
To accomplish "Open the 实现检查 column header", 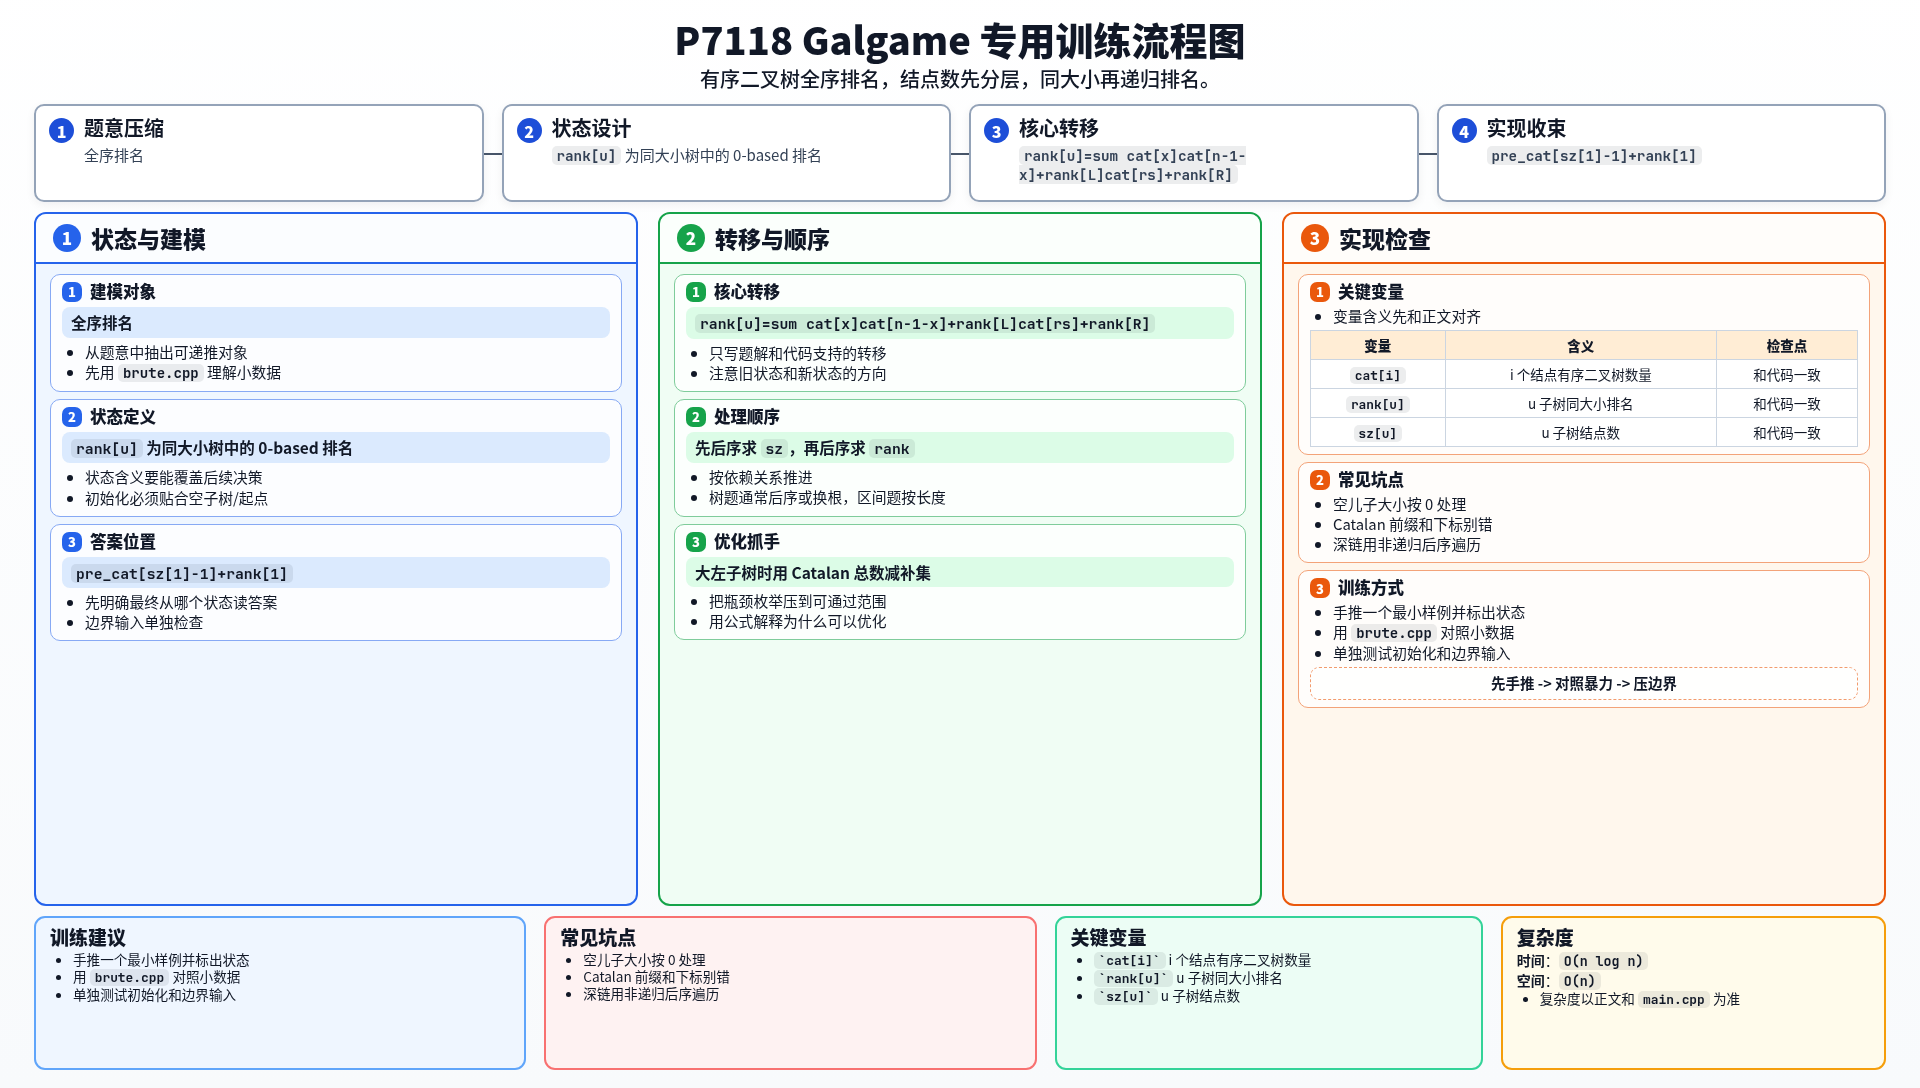I will click(1584, 239).
